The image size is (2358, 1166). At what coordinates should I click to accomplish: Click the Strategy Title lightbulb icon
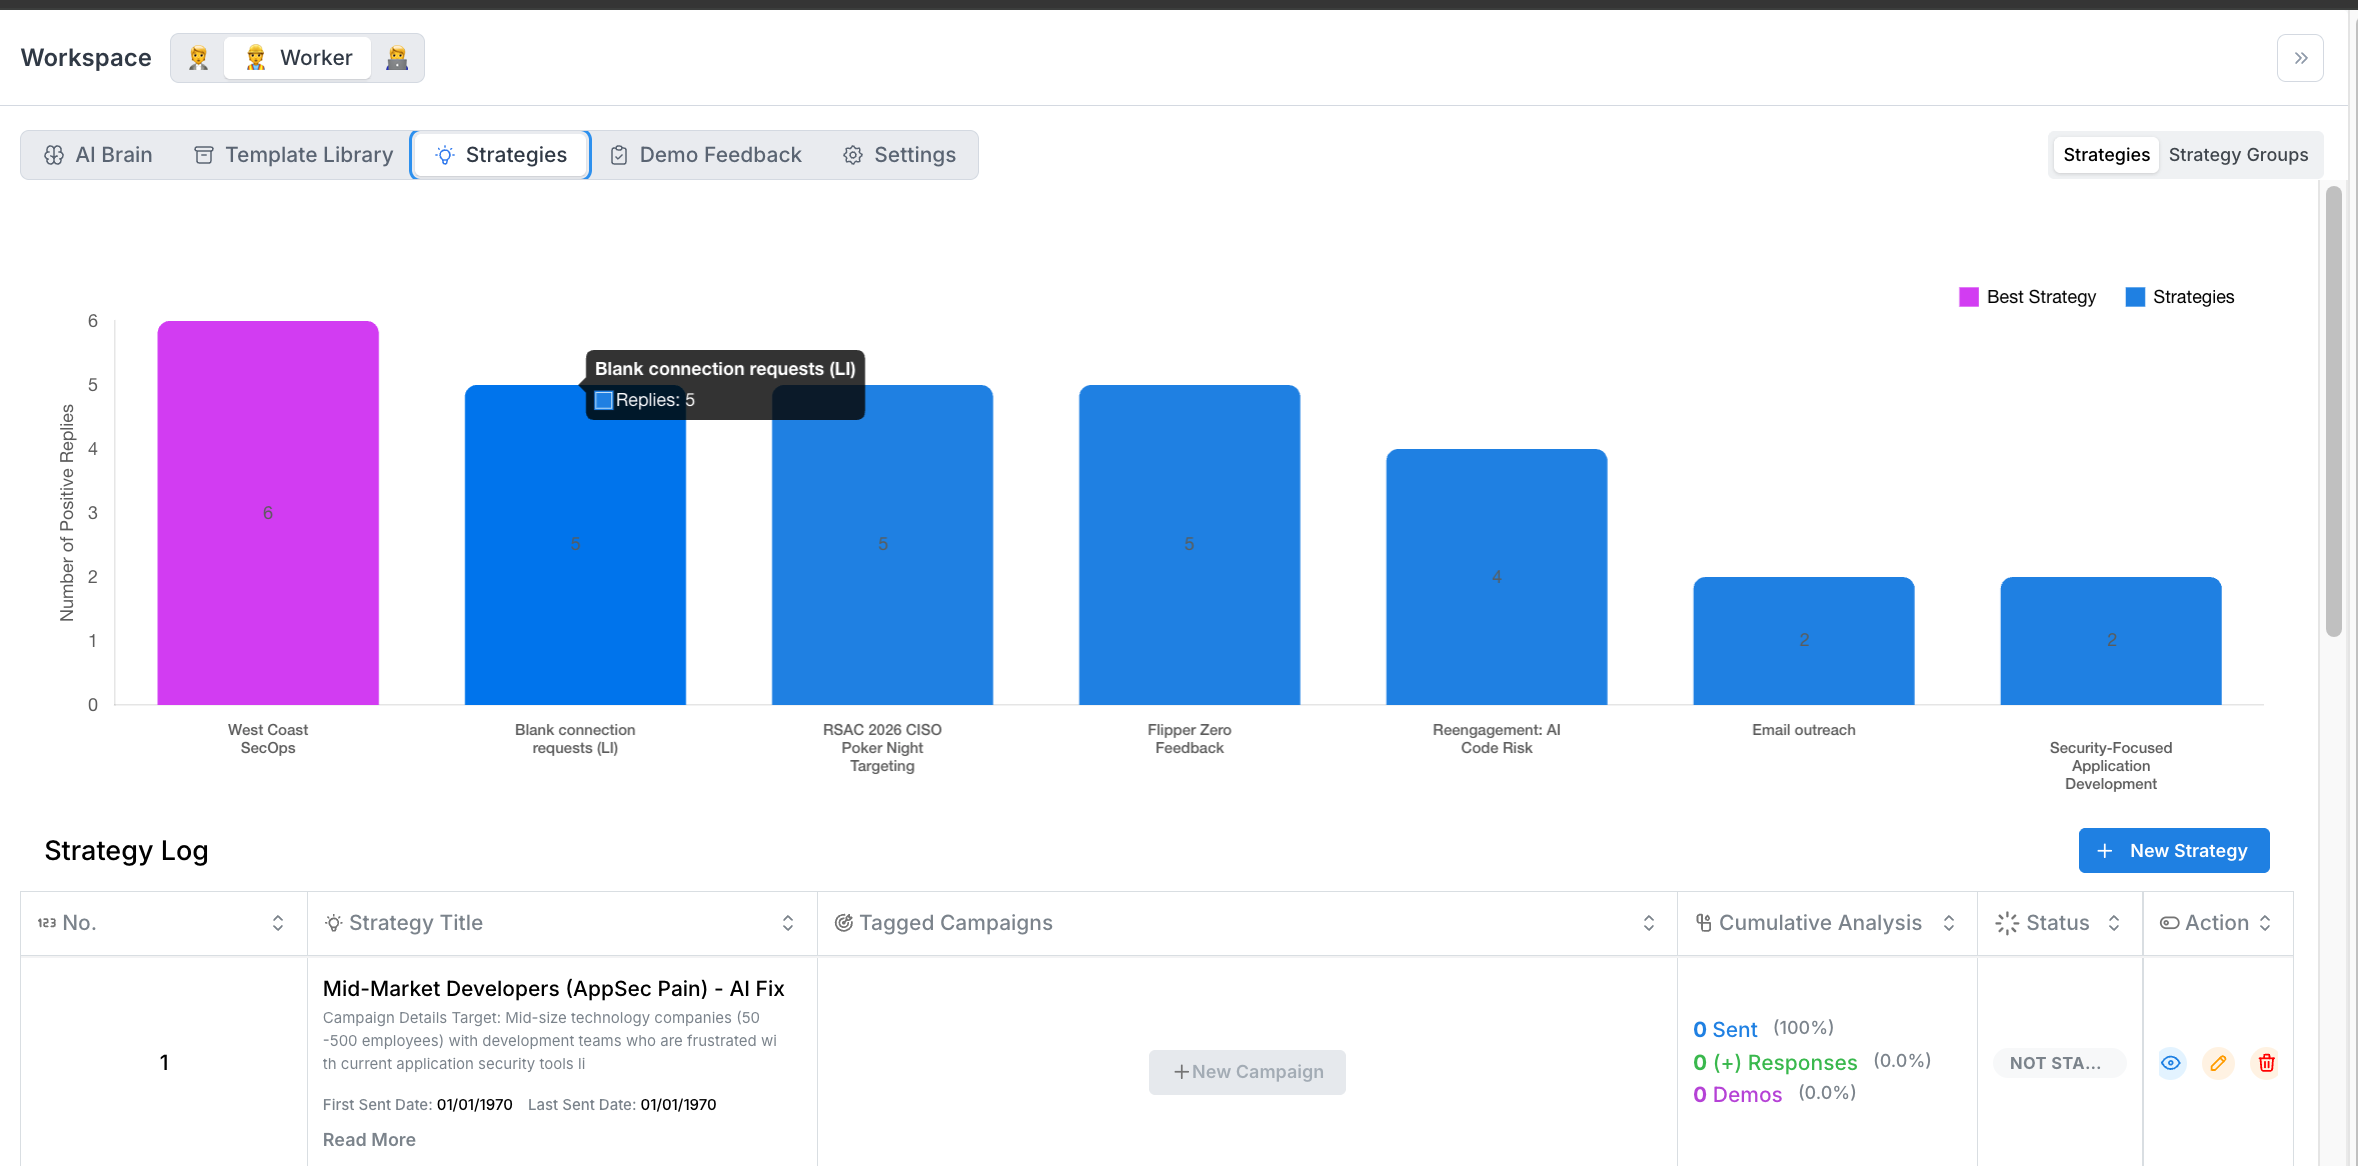tap(334, 923)
